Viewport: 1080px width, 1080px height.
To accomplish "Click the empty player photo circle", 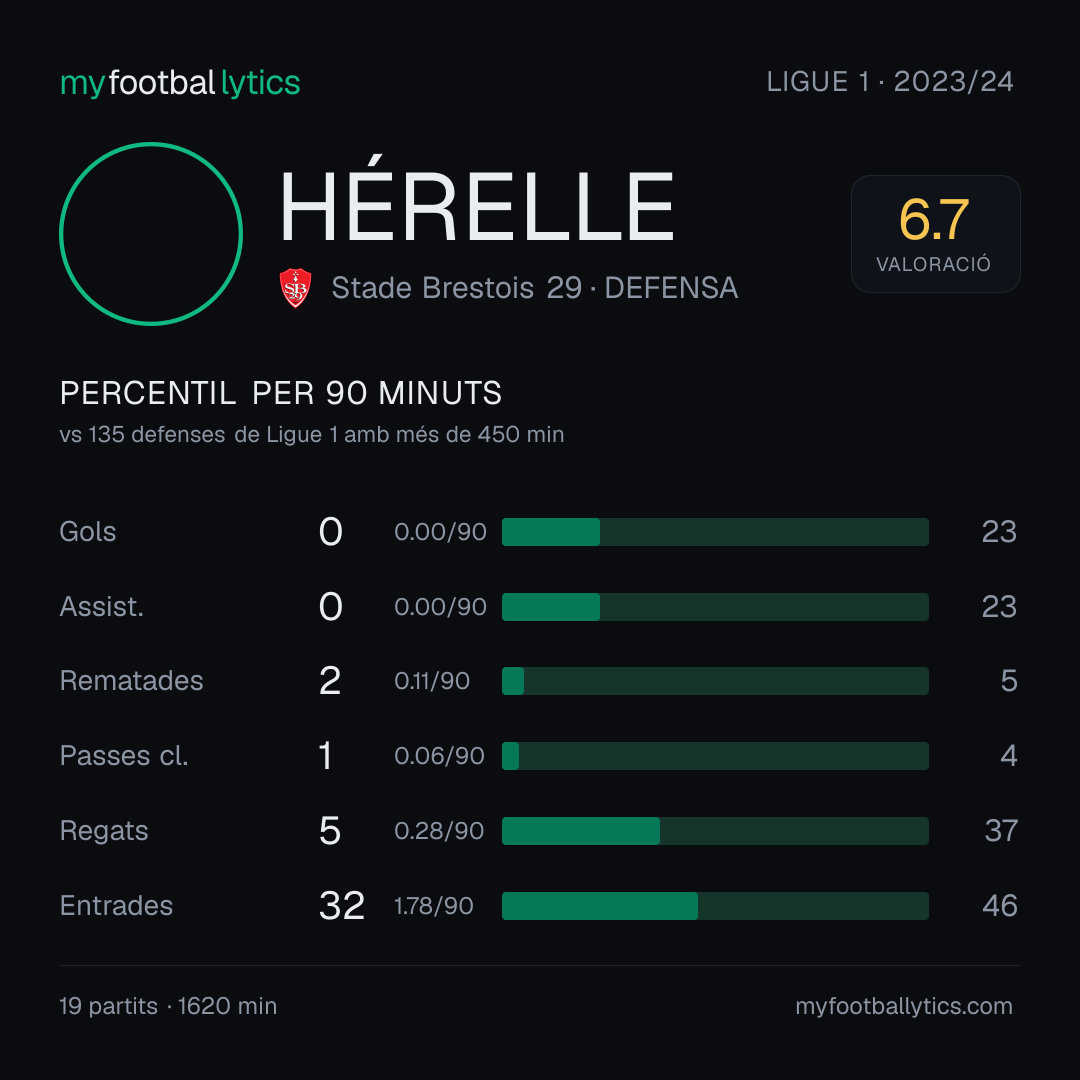I will [151, 233].
